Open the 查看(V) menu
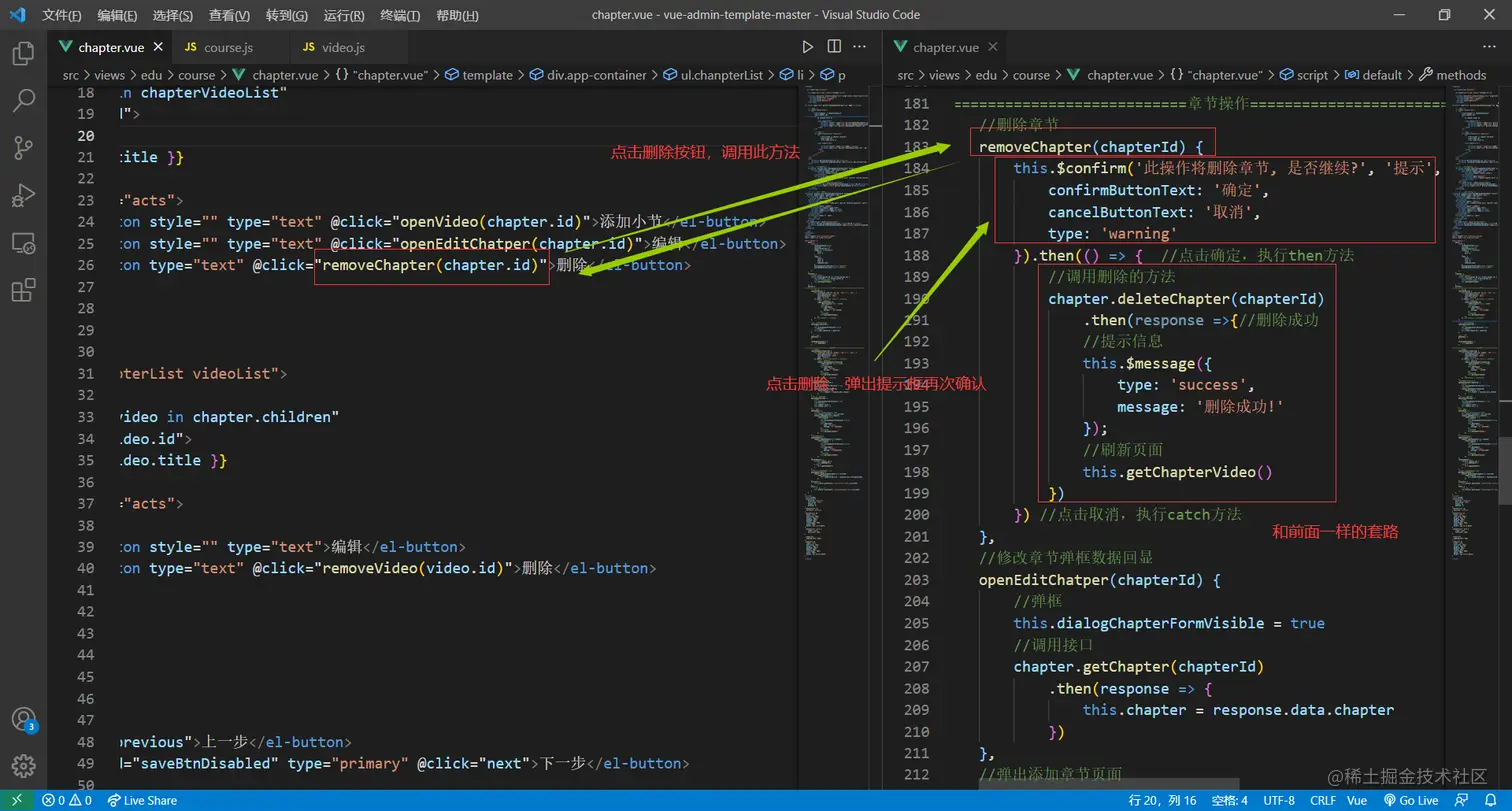Screen dimensions: 1512x811 [x=230, y=15]
